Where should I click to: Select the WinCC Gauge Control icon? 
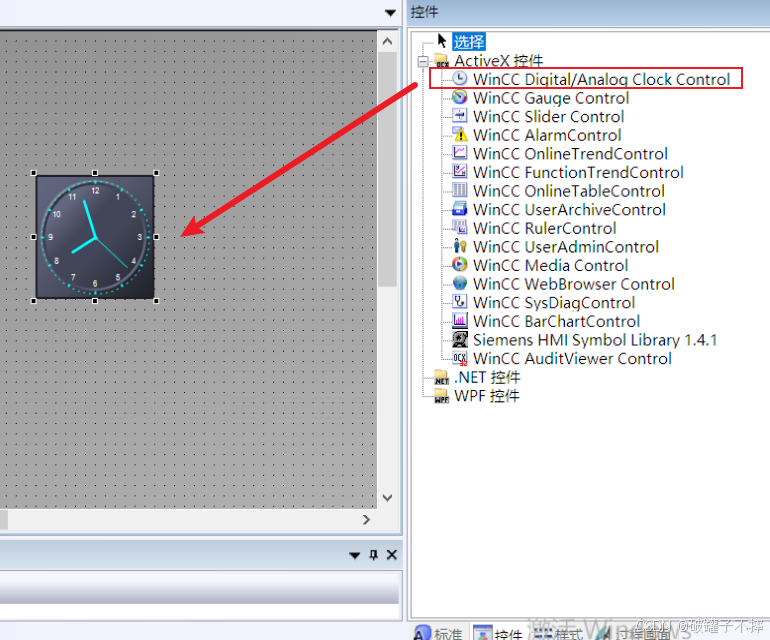tap(460, 97)
